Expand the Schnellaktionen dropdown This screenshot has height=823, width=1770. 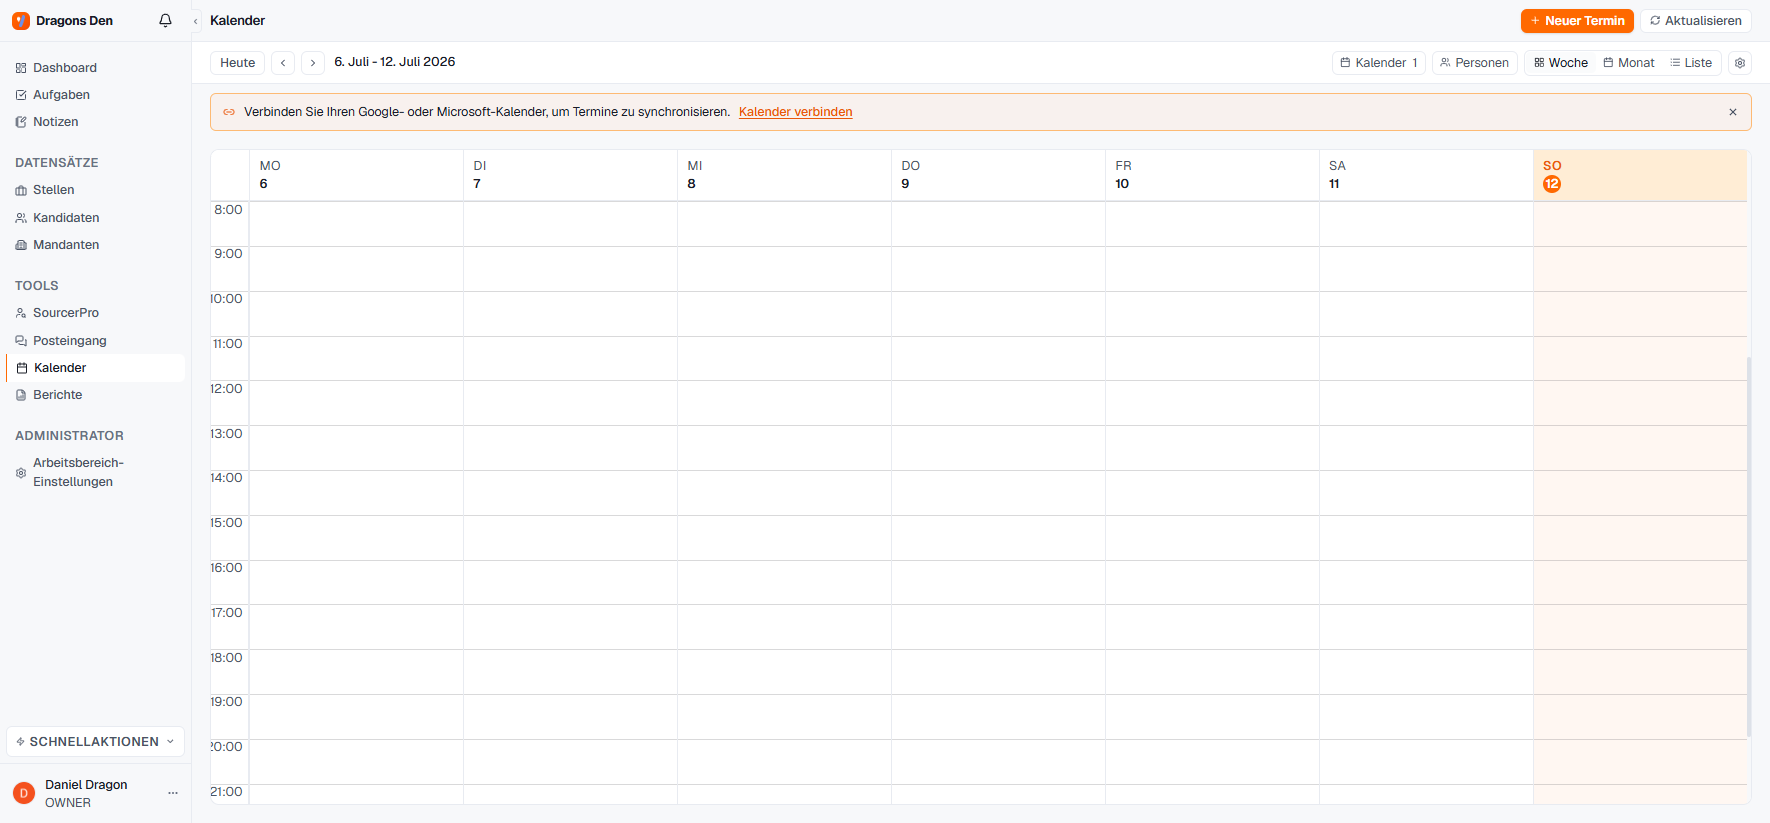(x=96, y=742)
